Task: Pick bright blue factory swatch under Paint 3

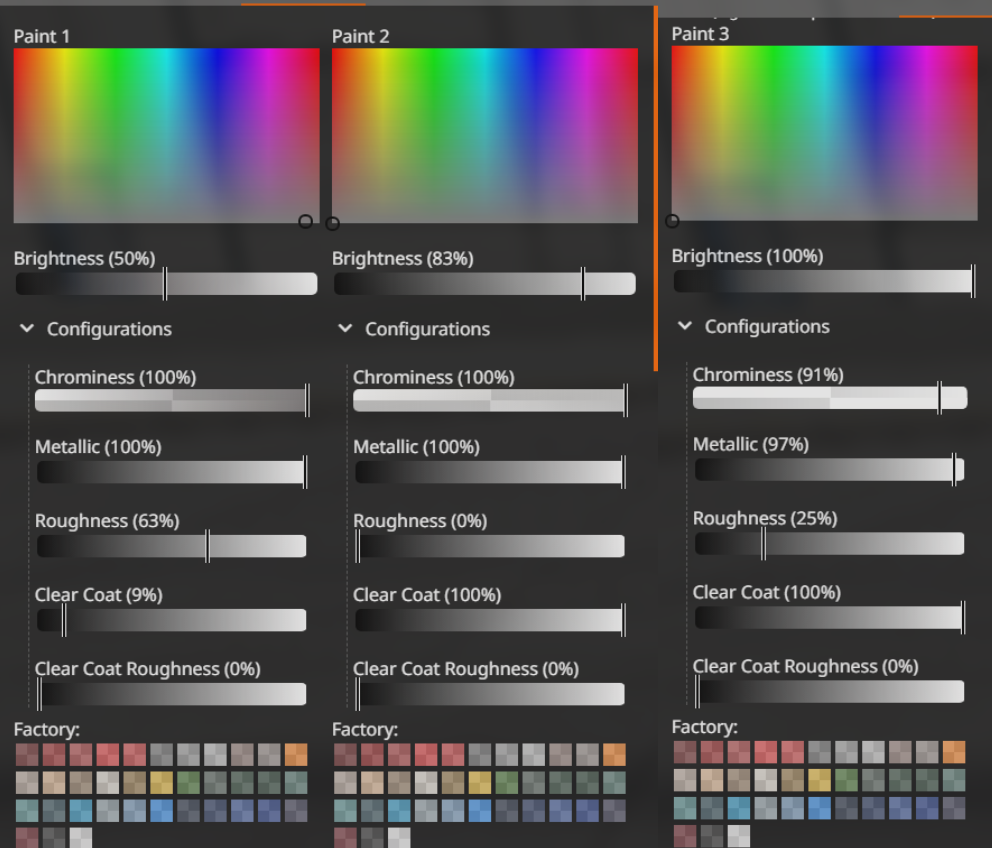Action: 819,808
